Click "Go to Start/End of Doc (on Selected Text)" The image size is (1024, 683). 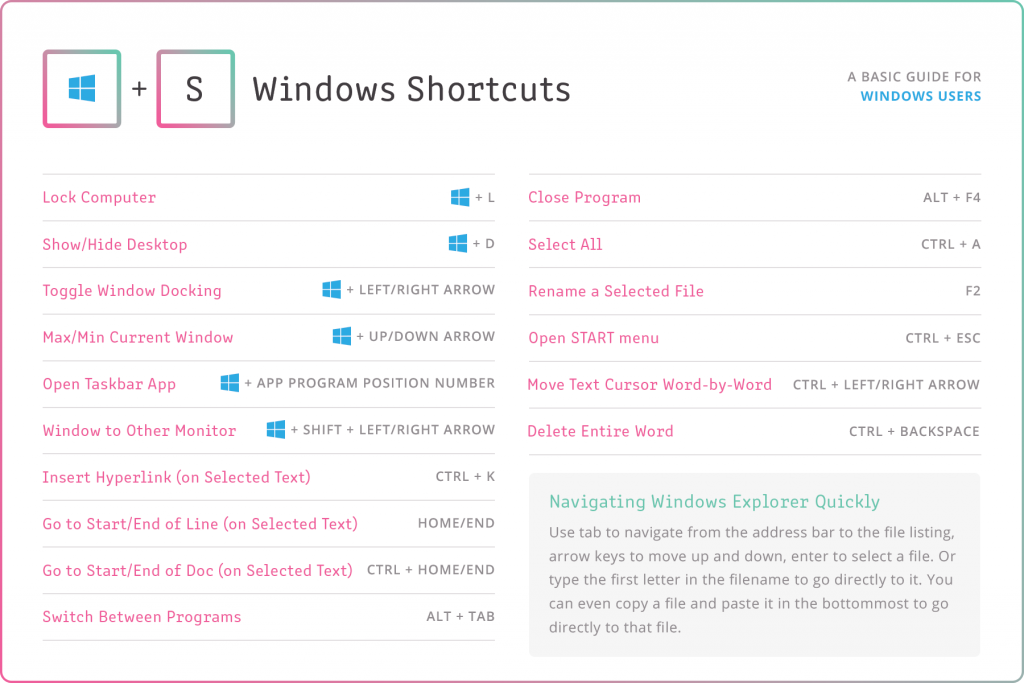point(197,571)
